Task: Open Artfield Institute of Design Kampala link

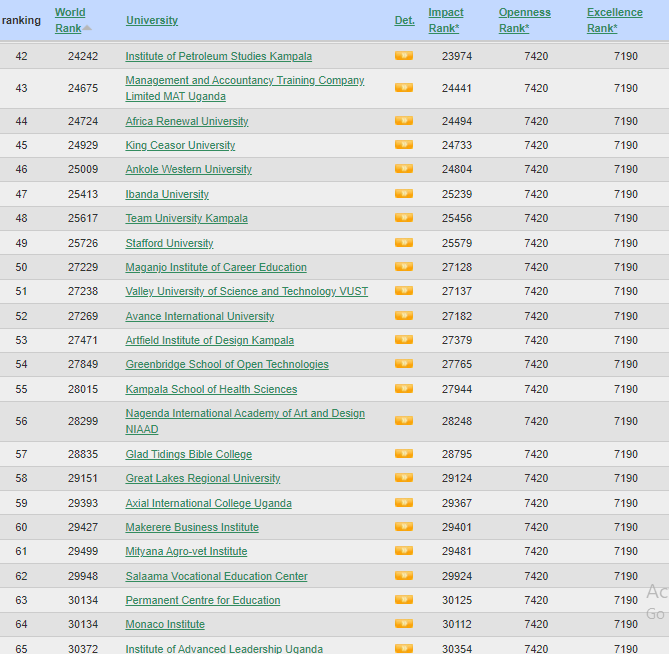Action: [209, 340]
